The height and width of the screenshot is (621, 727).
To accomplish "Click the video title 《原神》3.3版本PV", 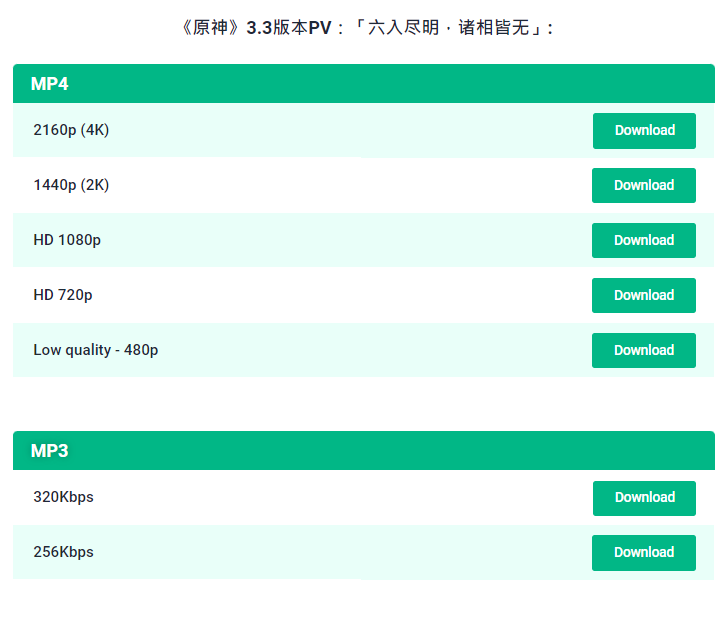I will [x=366, y=27].
